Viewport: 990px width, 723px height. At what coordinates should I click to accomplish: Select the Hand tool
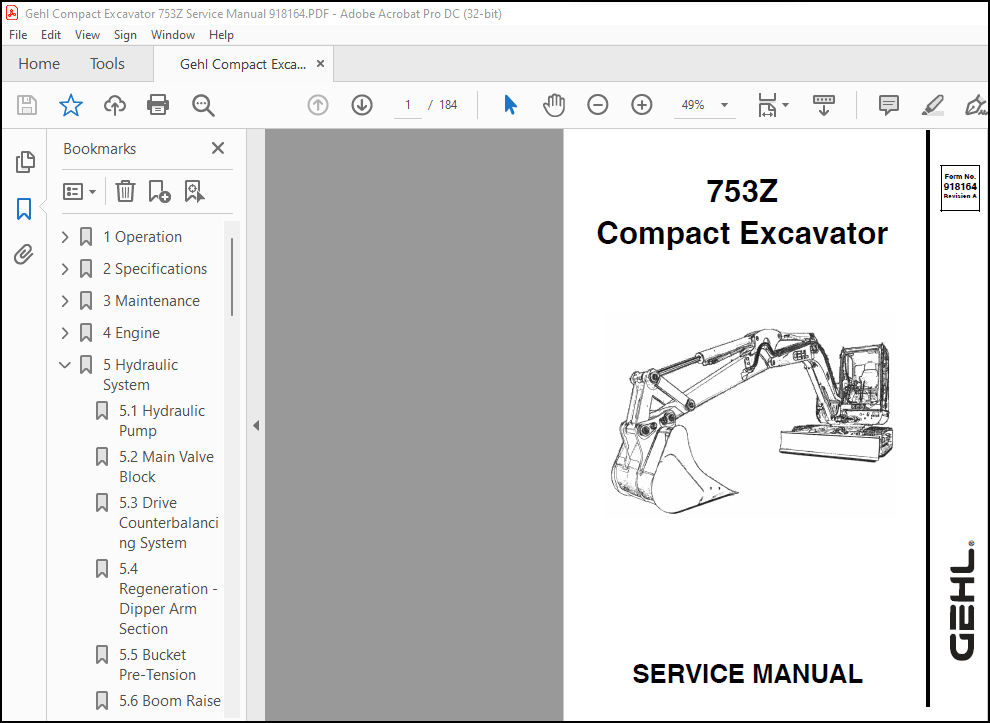tap(554, 105)
